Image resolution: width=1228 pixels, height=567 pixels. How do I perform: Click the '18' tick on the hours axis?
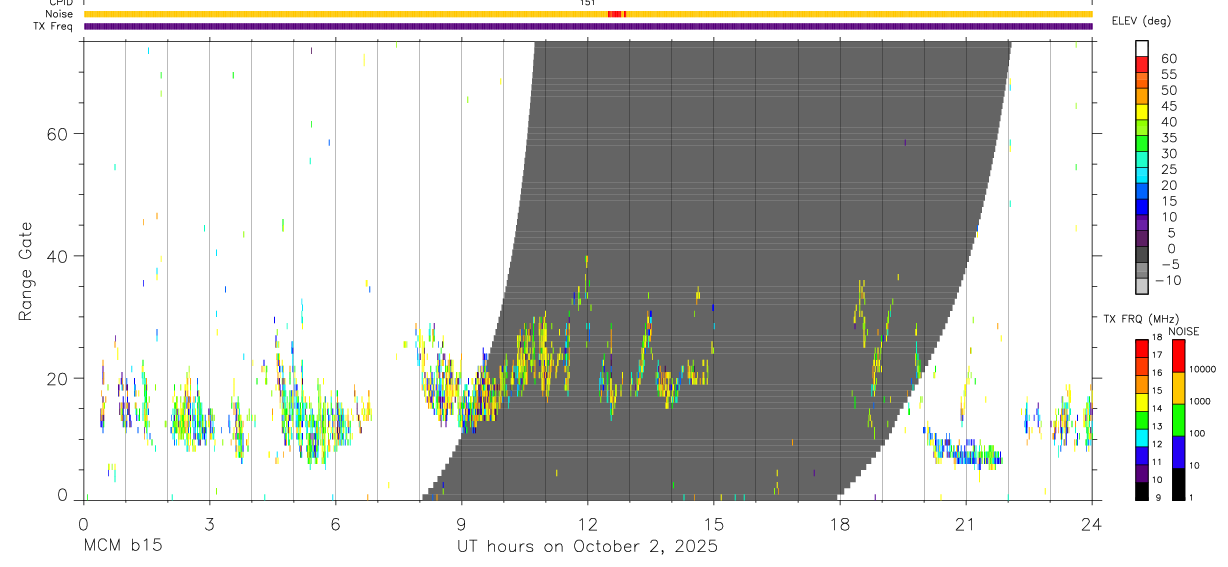click(x=839, y=524)
